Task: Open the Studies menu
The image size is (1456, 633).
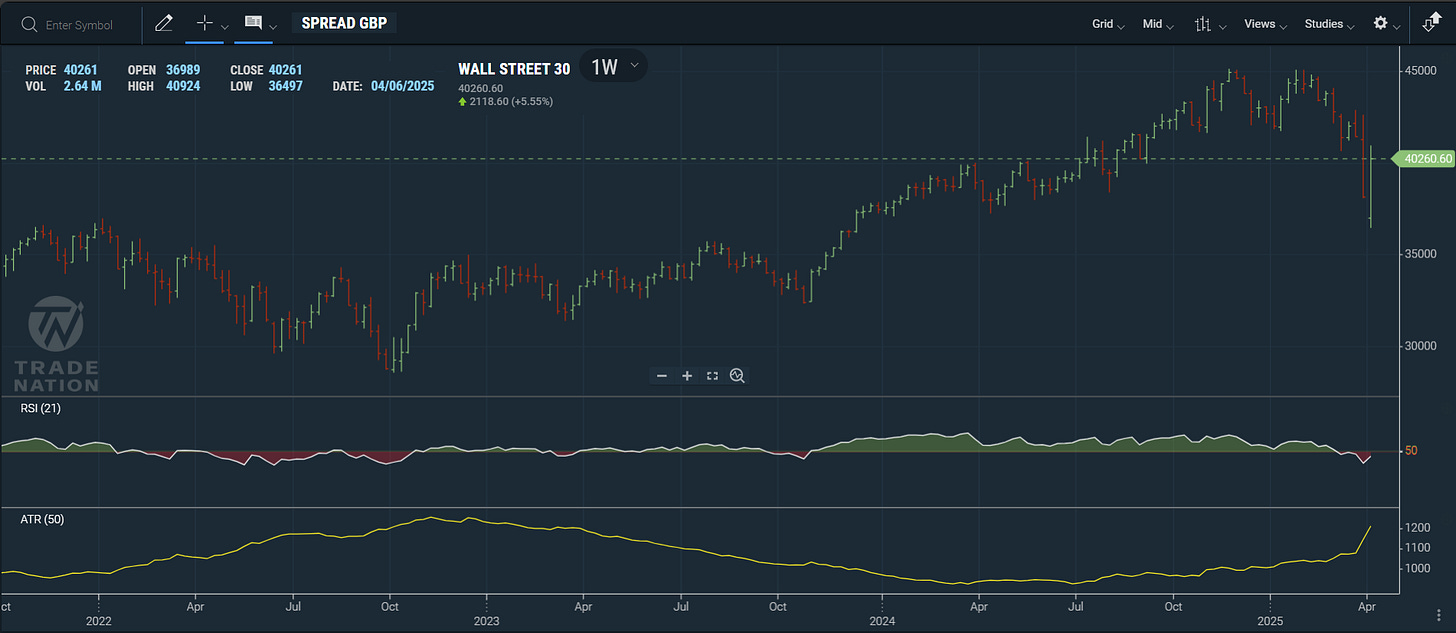Action: coord(1329,24)
